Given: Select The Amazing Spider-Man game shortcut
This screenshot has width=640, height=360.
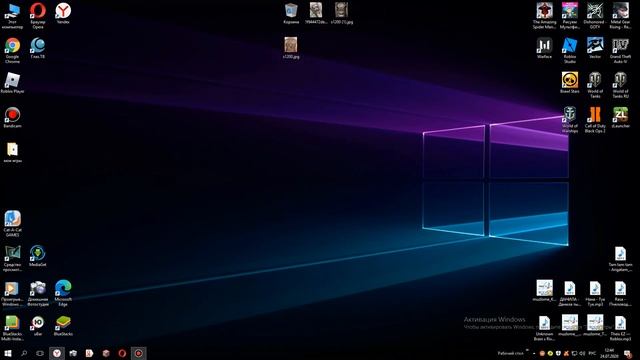Looking at the screenshot, I should click(x=544, y=16).
